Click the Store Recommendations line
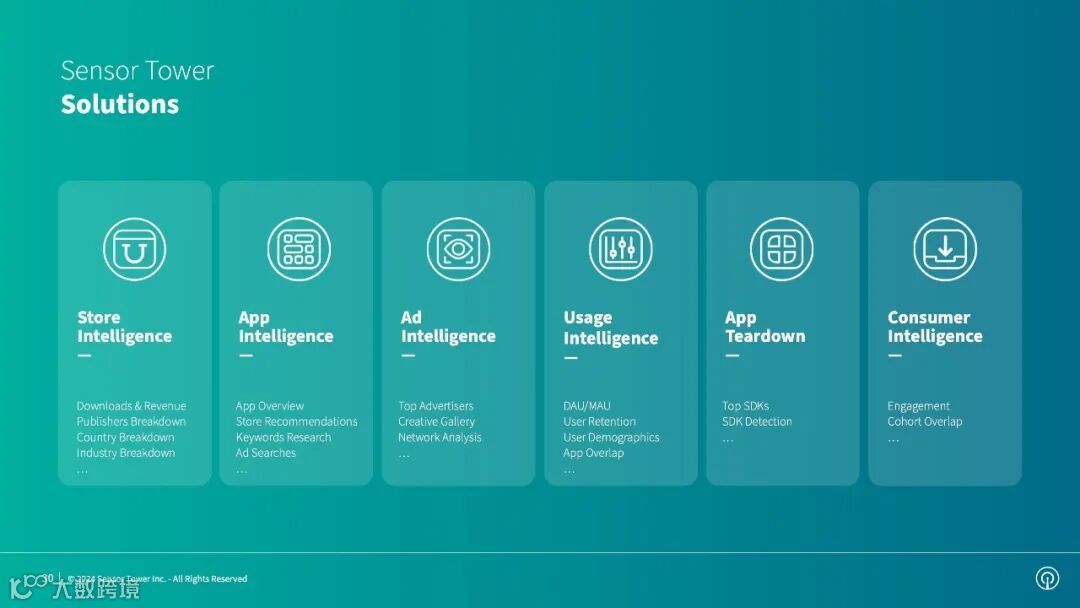The image size is (1080, 608). [x=296, y=421]
